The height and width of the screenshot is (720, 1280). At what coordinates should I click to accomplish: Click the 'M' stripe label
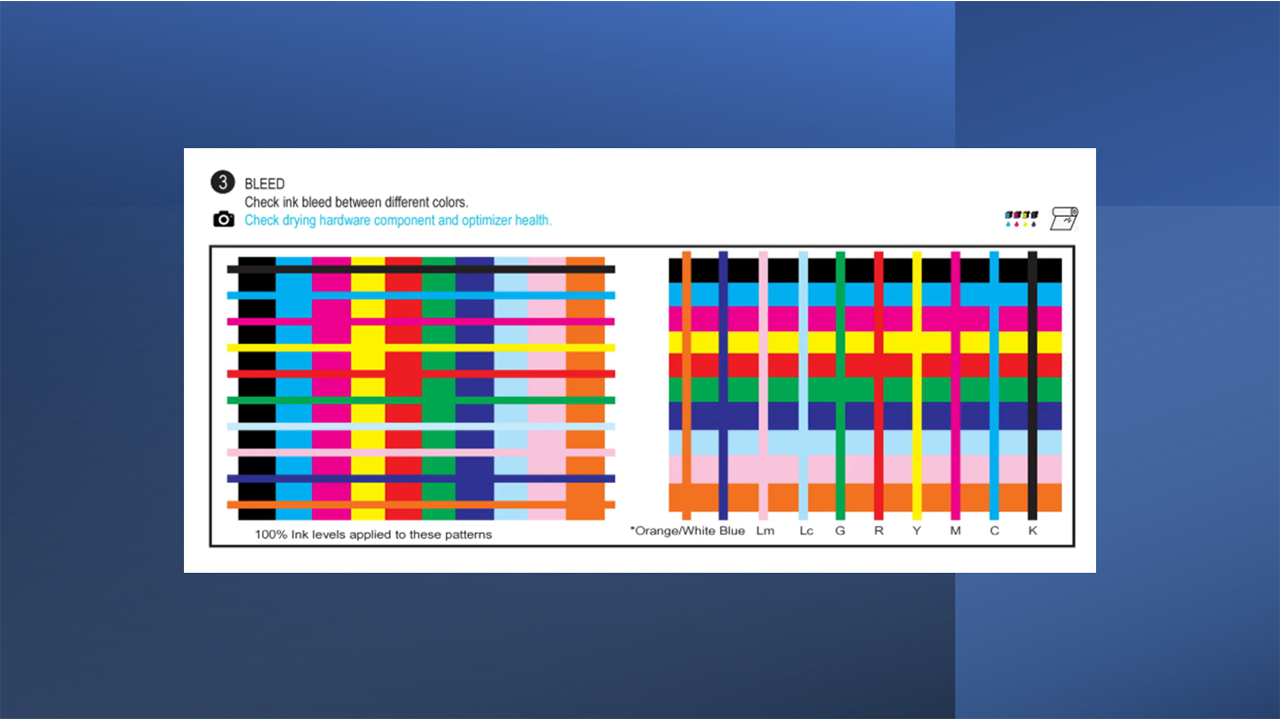coord(955,531)
